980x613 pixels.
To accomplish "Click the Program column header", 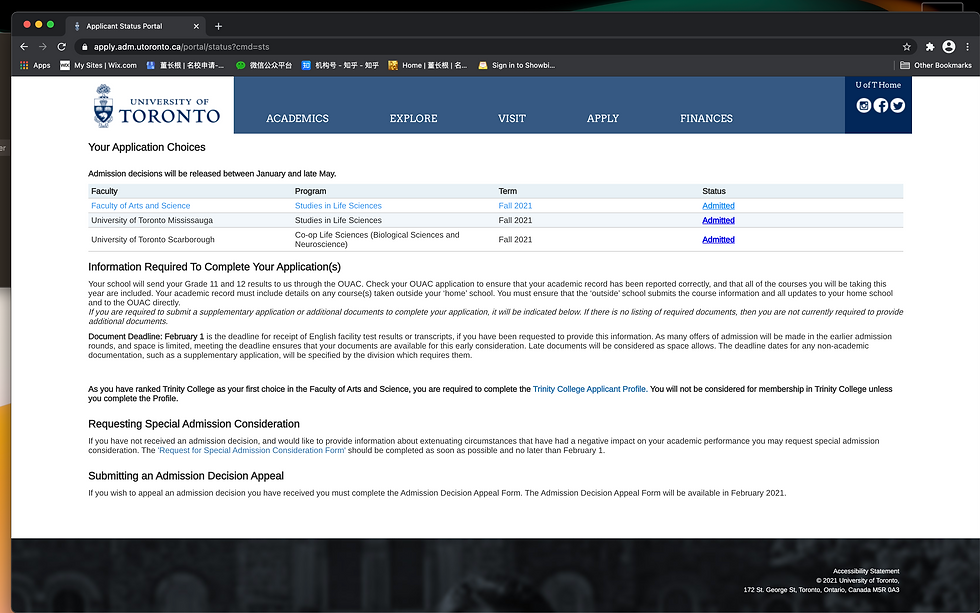I will (x=311, y=191).
